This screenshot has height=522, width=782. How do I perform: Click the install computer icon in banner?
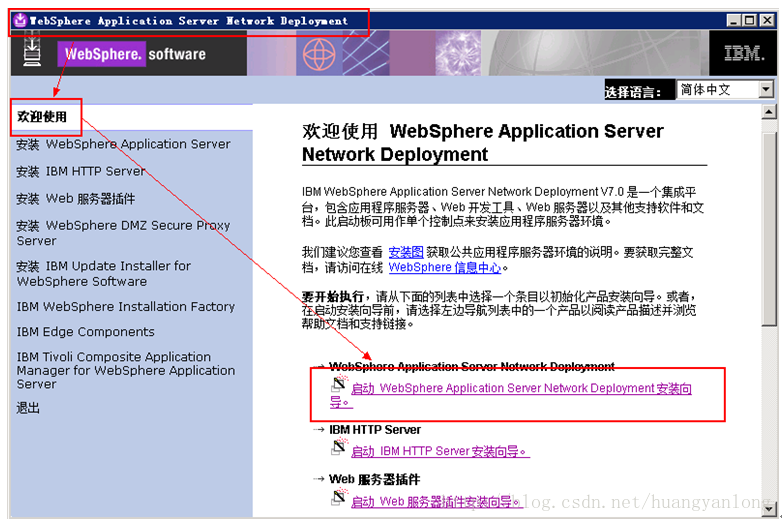coord(32,48)
